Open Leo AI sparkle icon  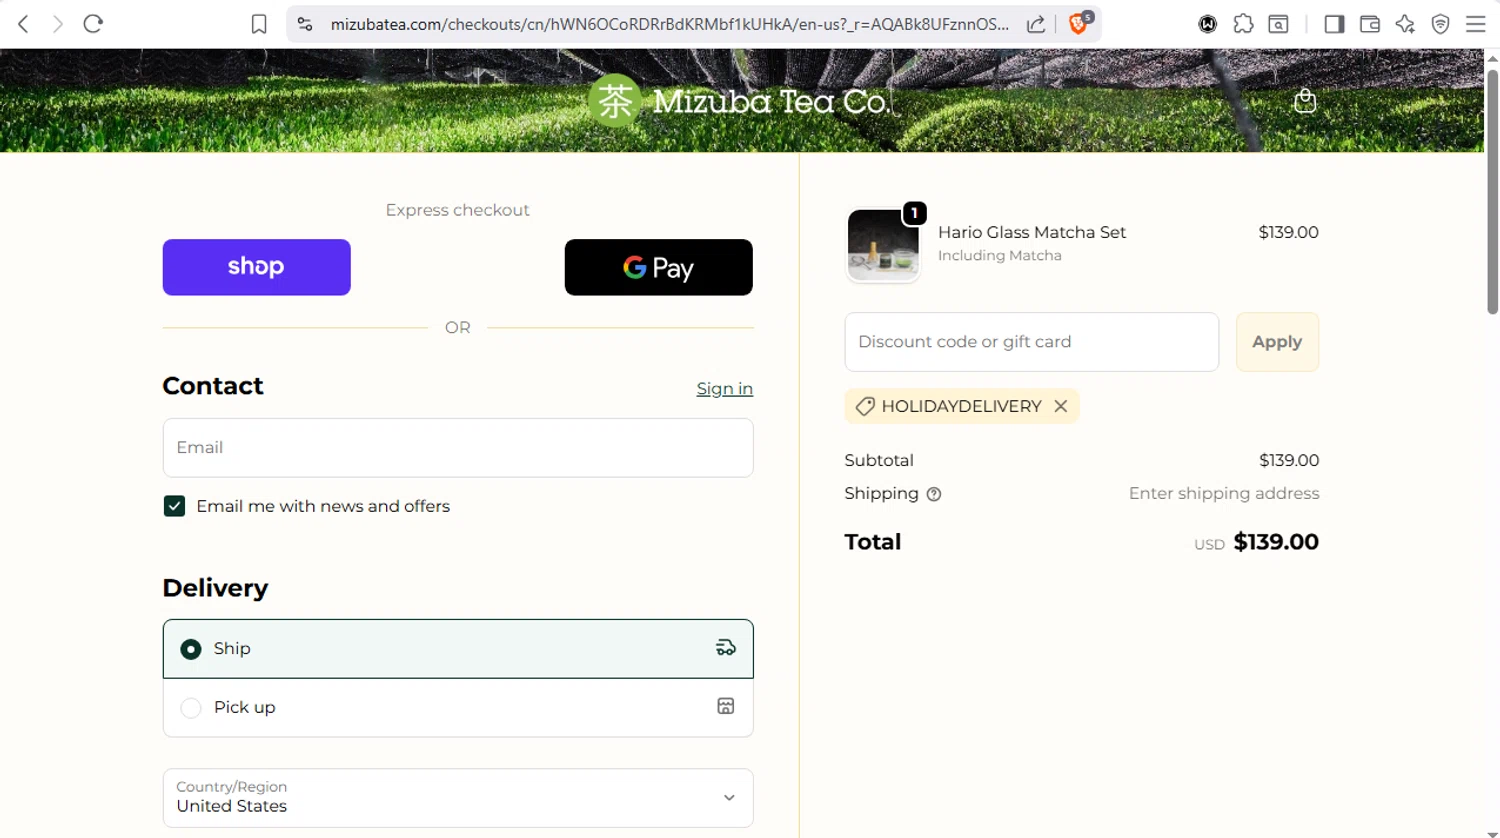click(x=1405, y=24)
